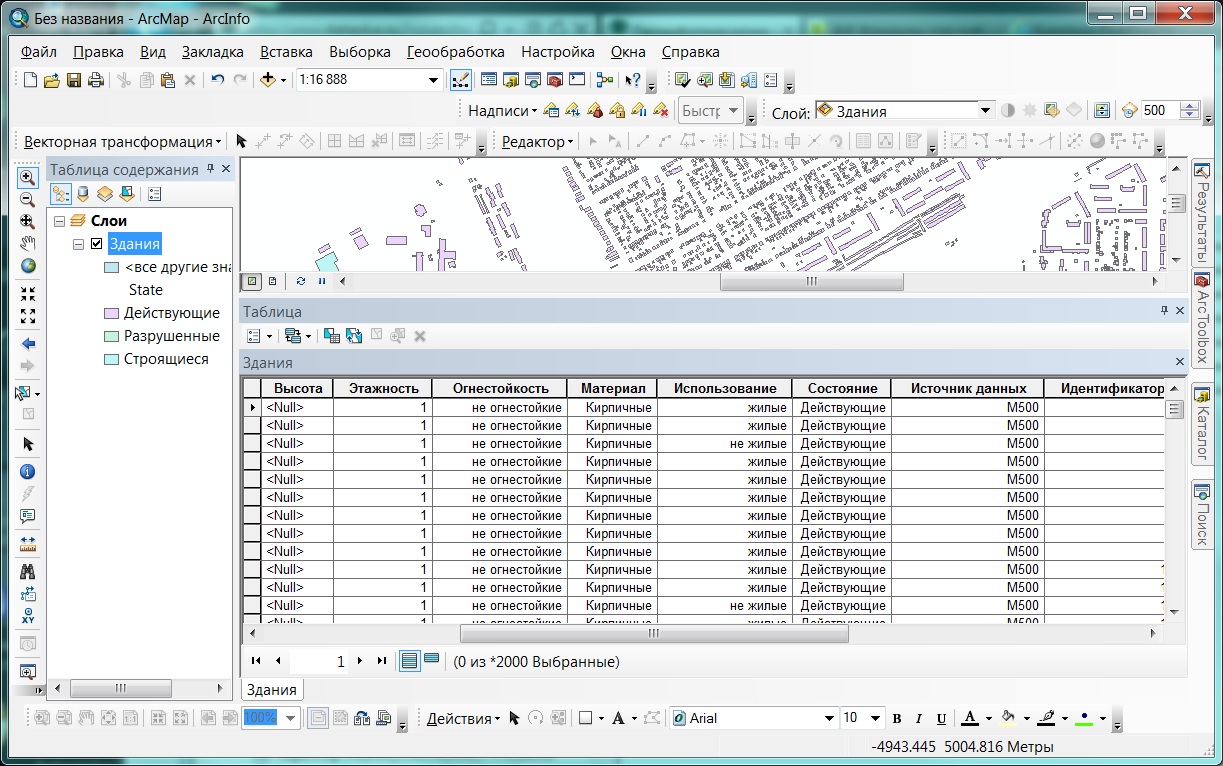Select the Measure tool
The width and height of the screenshot is (1223, 766).
pos(28,545)
